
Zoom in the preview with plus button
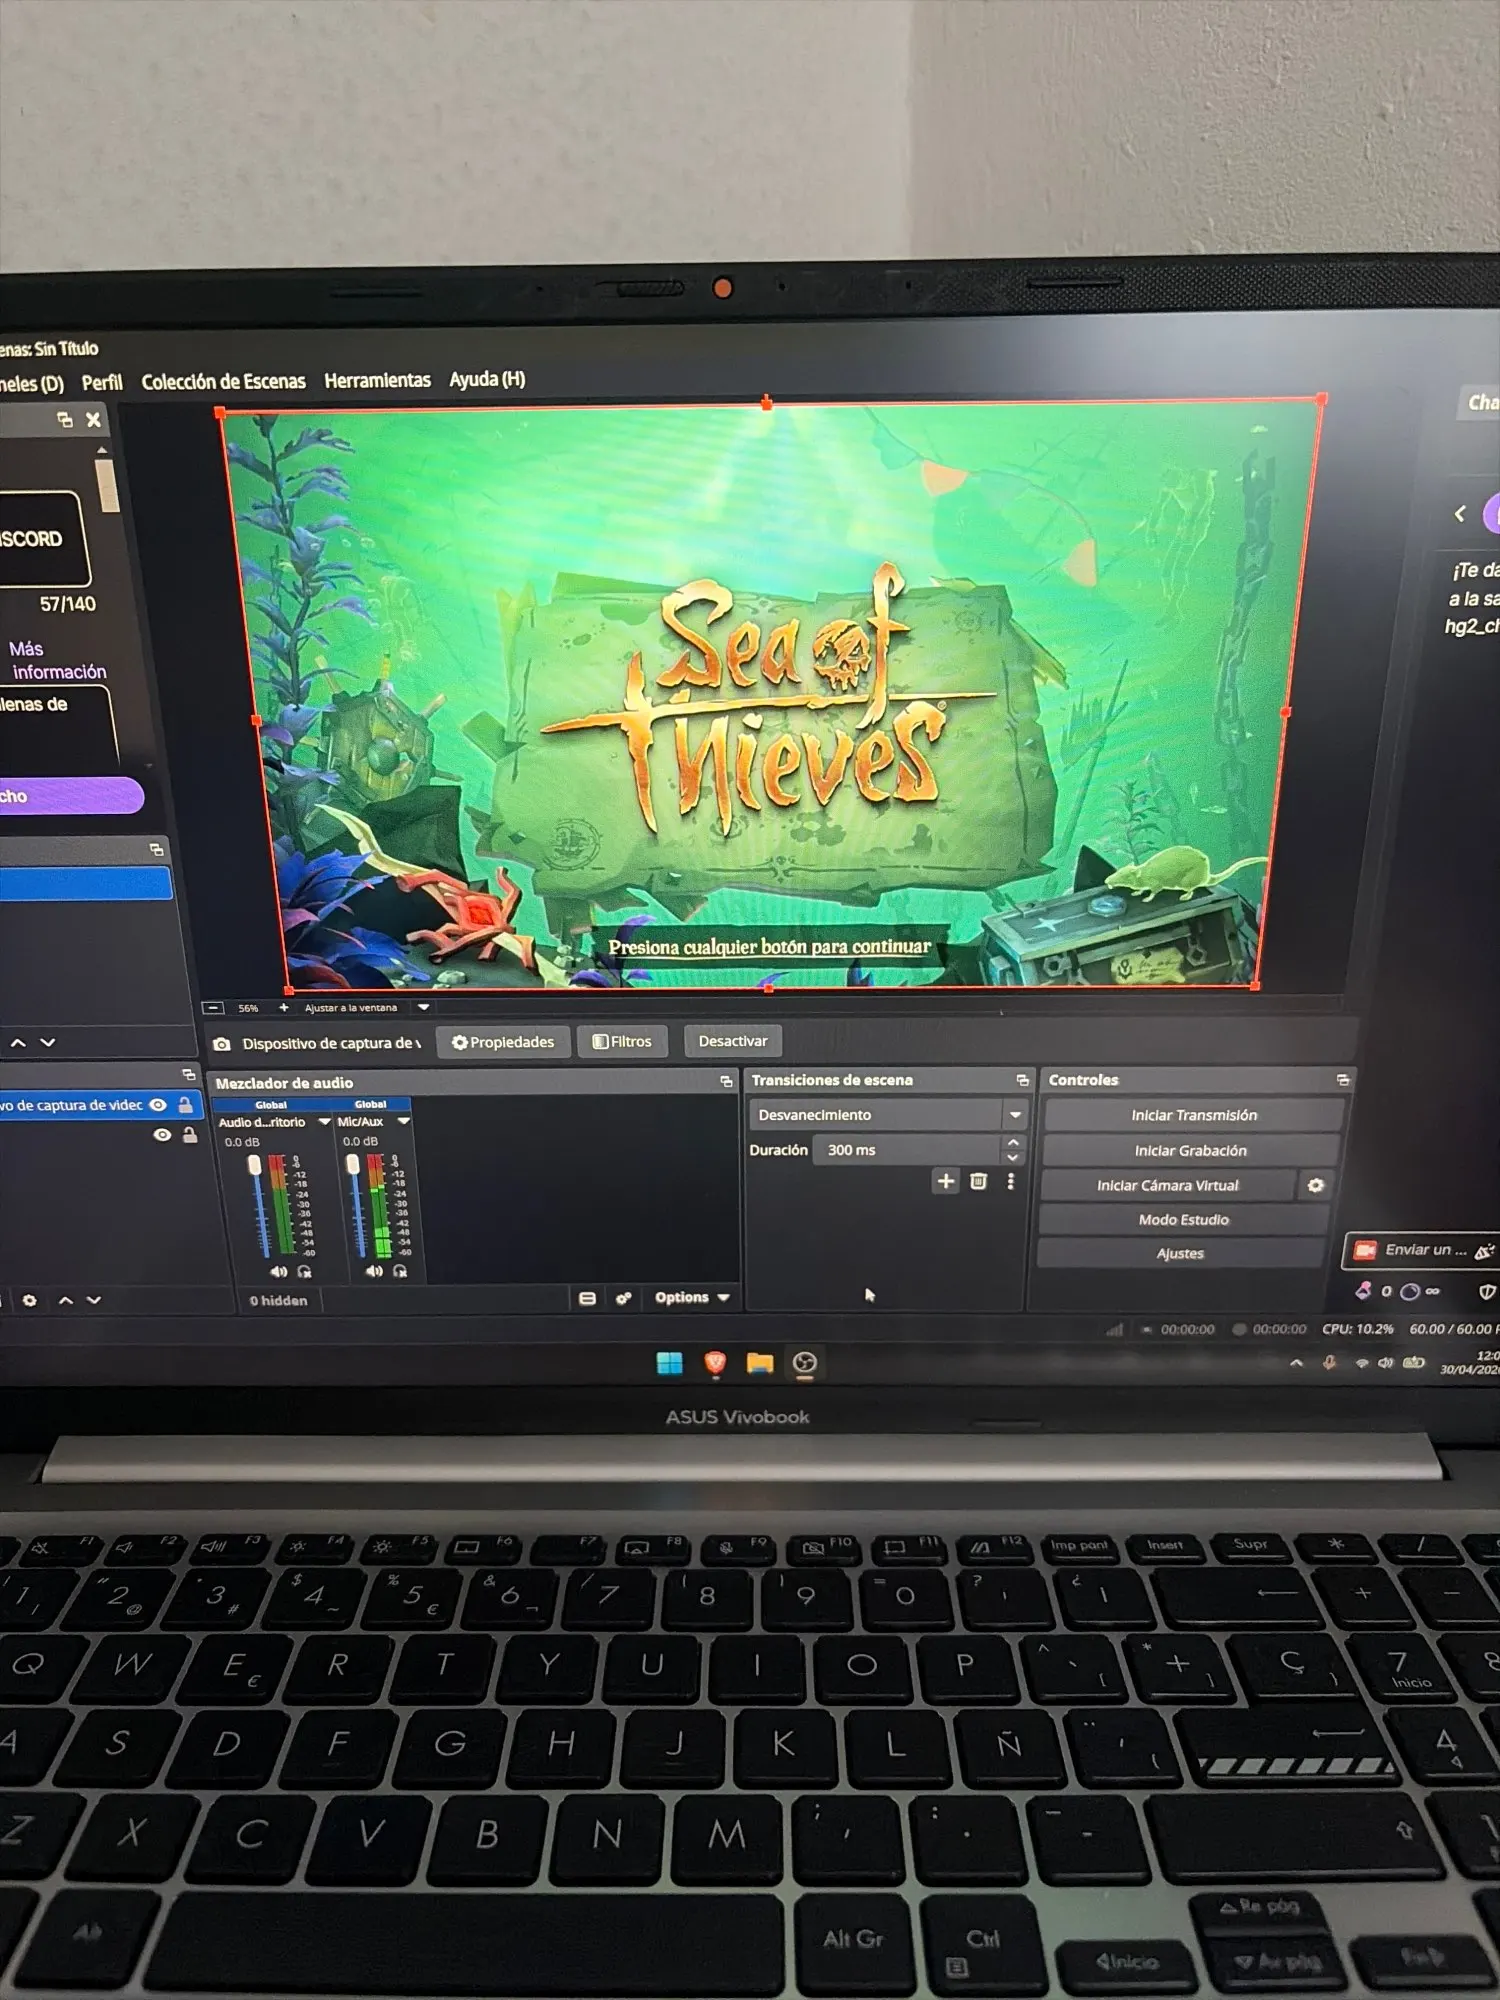click(x=284, y=1008)
